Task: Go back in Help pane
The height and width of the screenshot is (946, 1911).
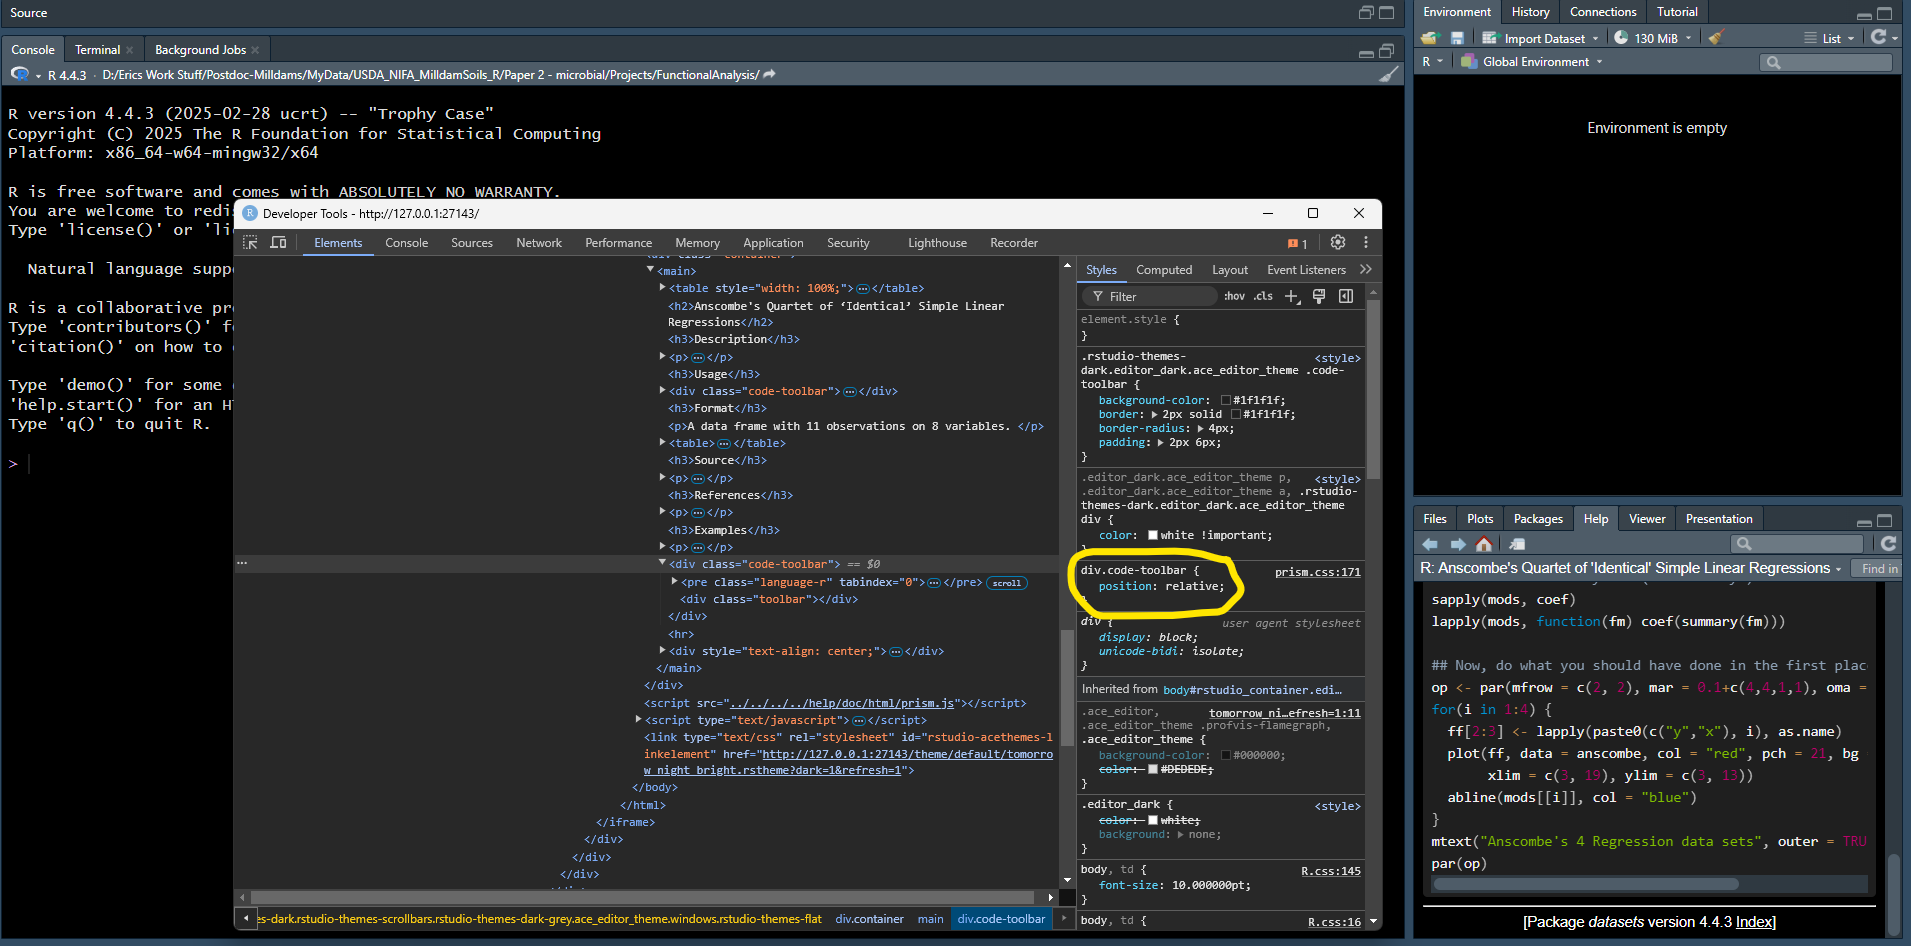Action: (x=1430, y=544)
